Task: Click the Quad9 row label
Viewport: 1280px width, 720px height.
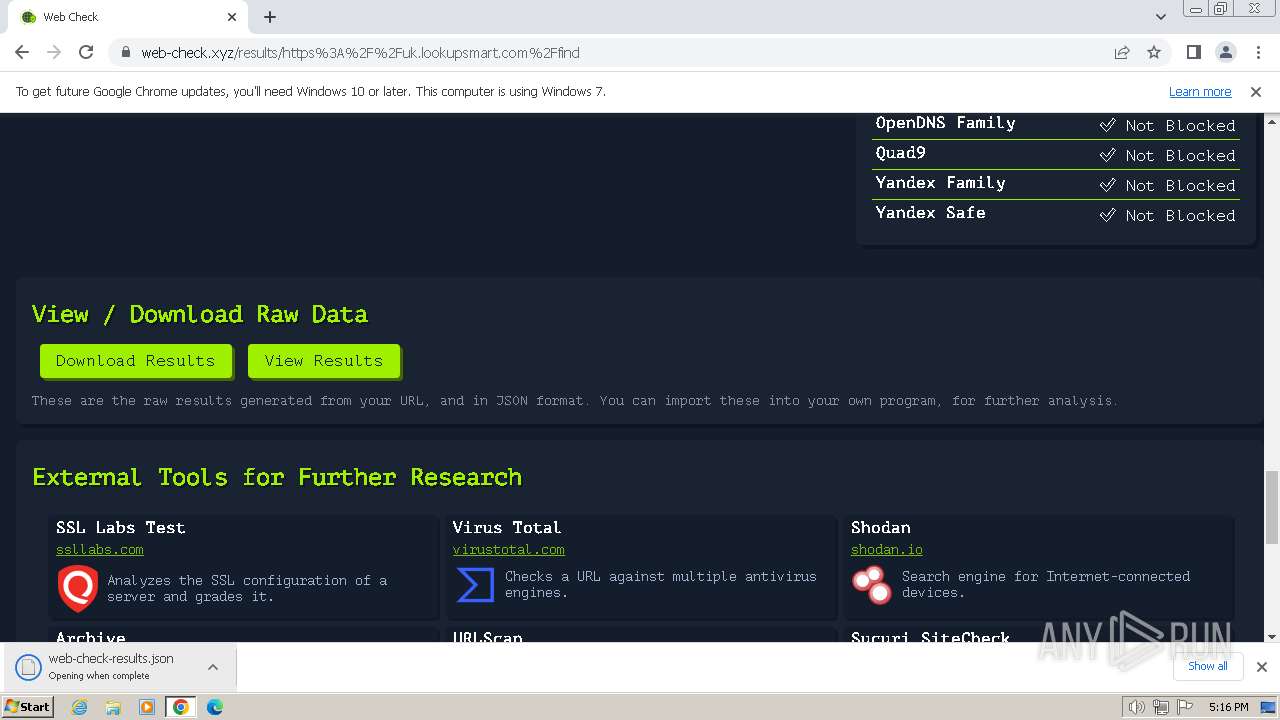Action: pos(900,153)
